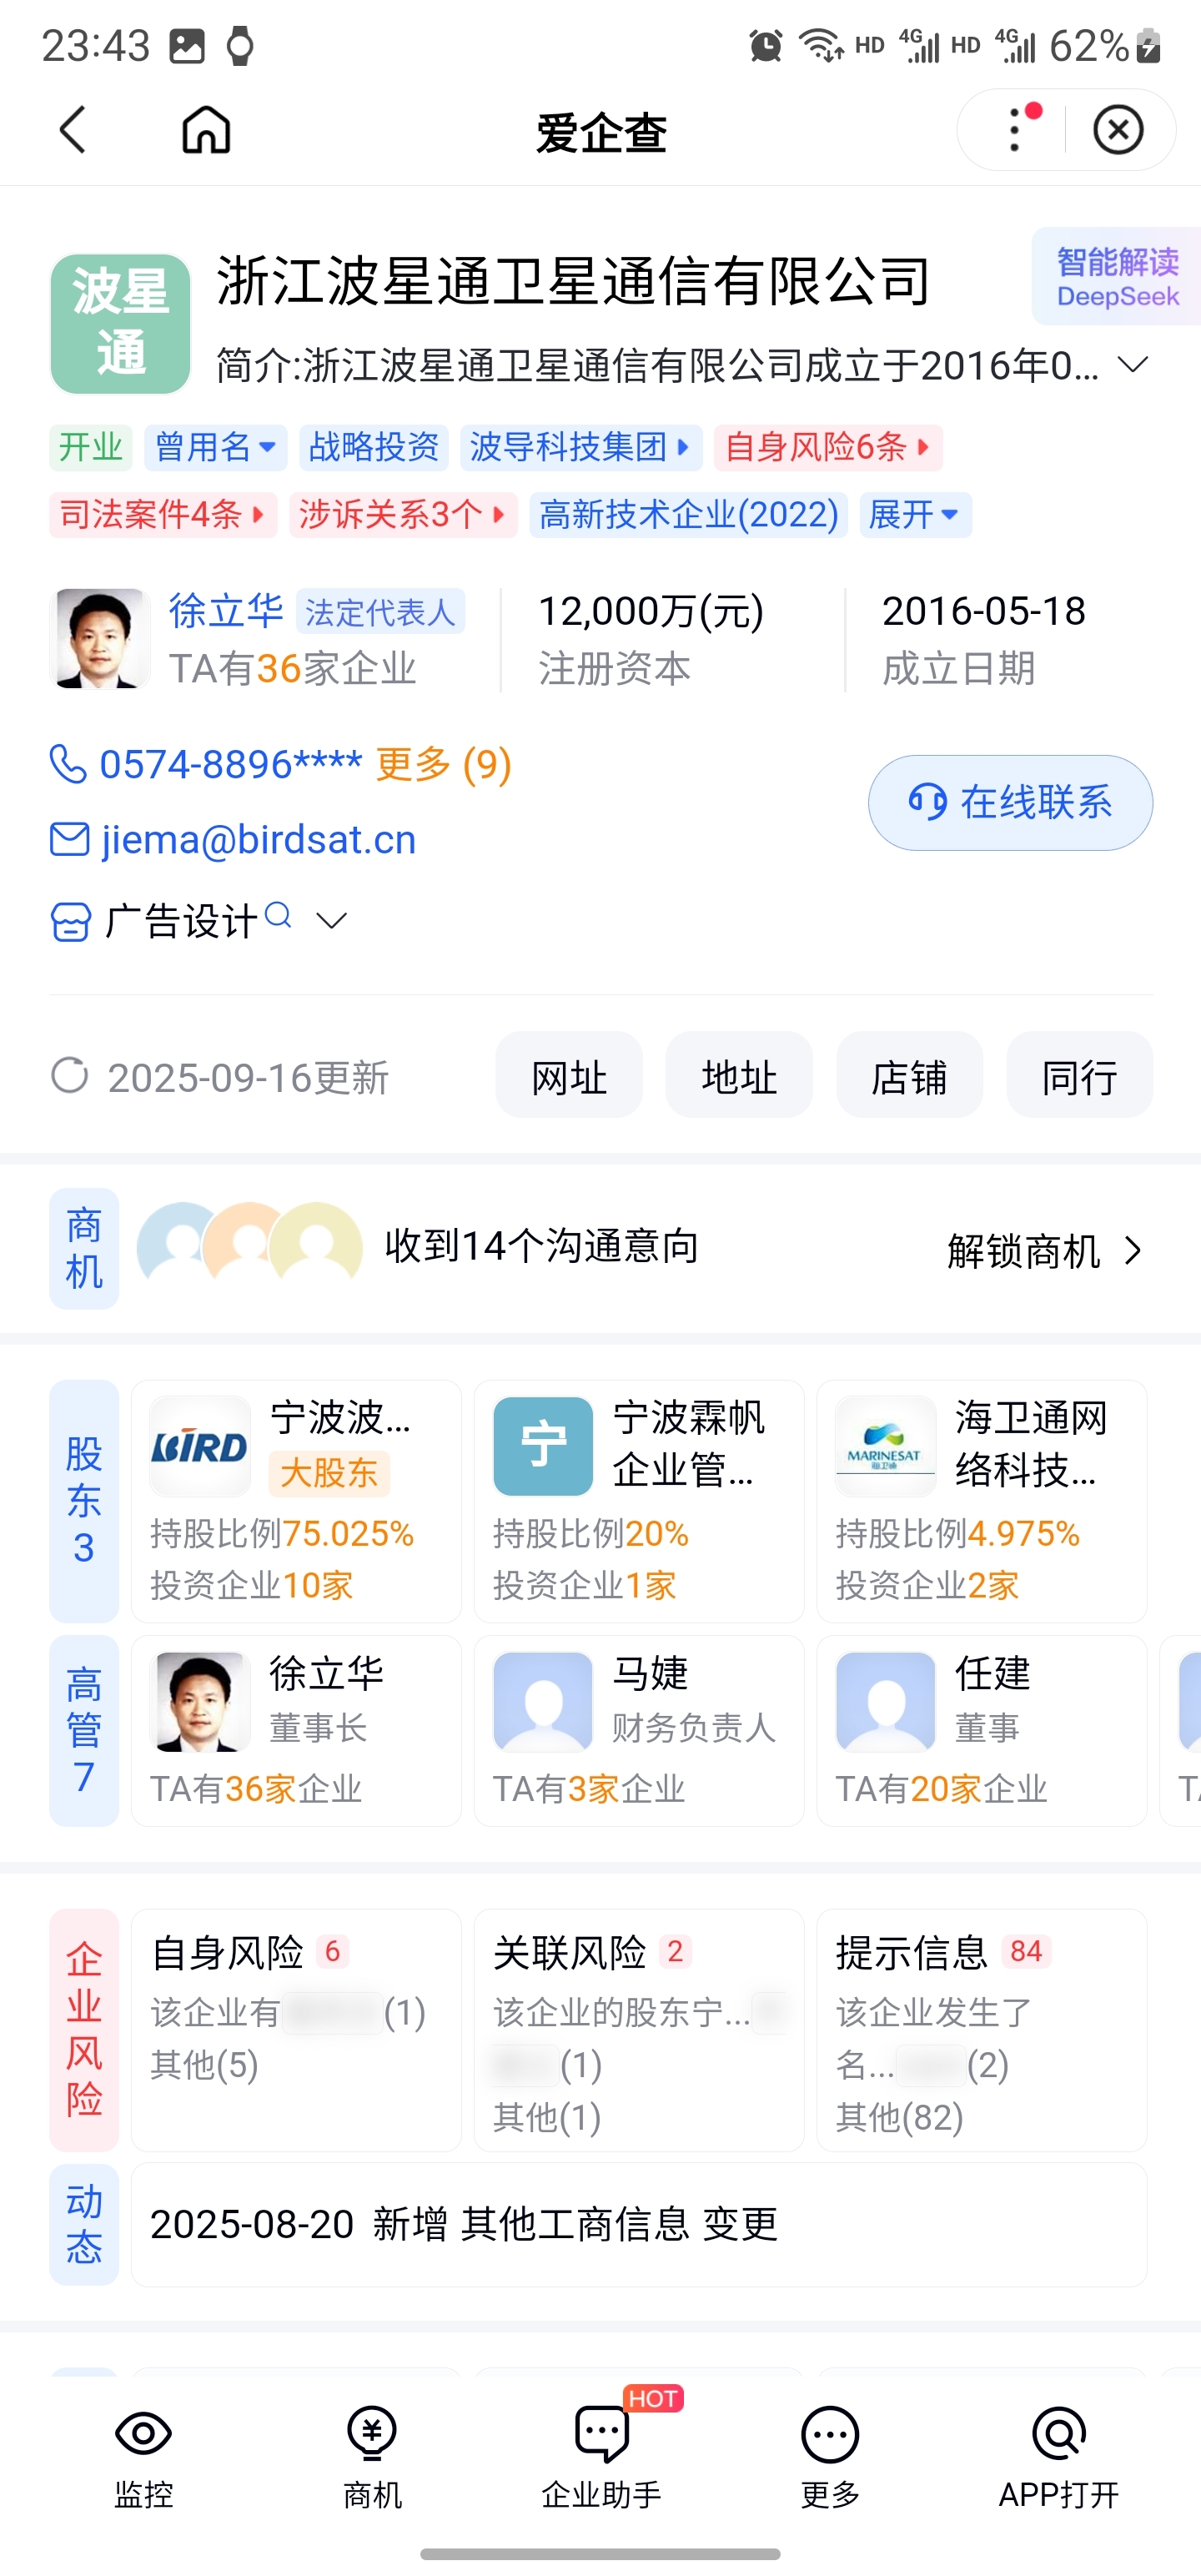Go back with the left arrow
Viewport: 1201px width, 2576px height.
coord(72,130)
